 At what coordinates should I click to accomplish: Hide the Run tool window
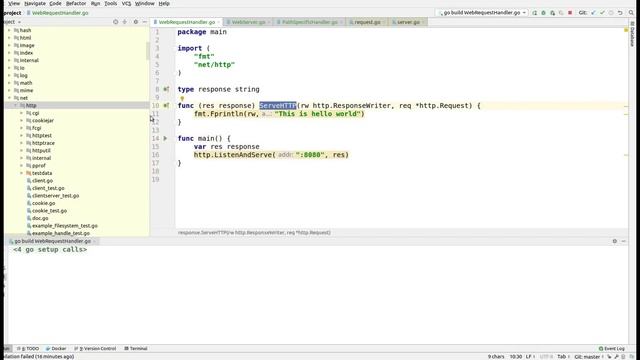tap(624, 241)
